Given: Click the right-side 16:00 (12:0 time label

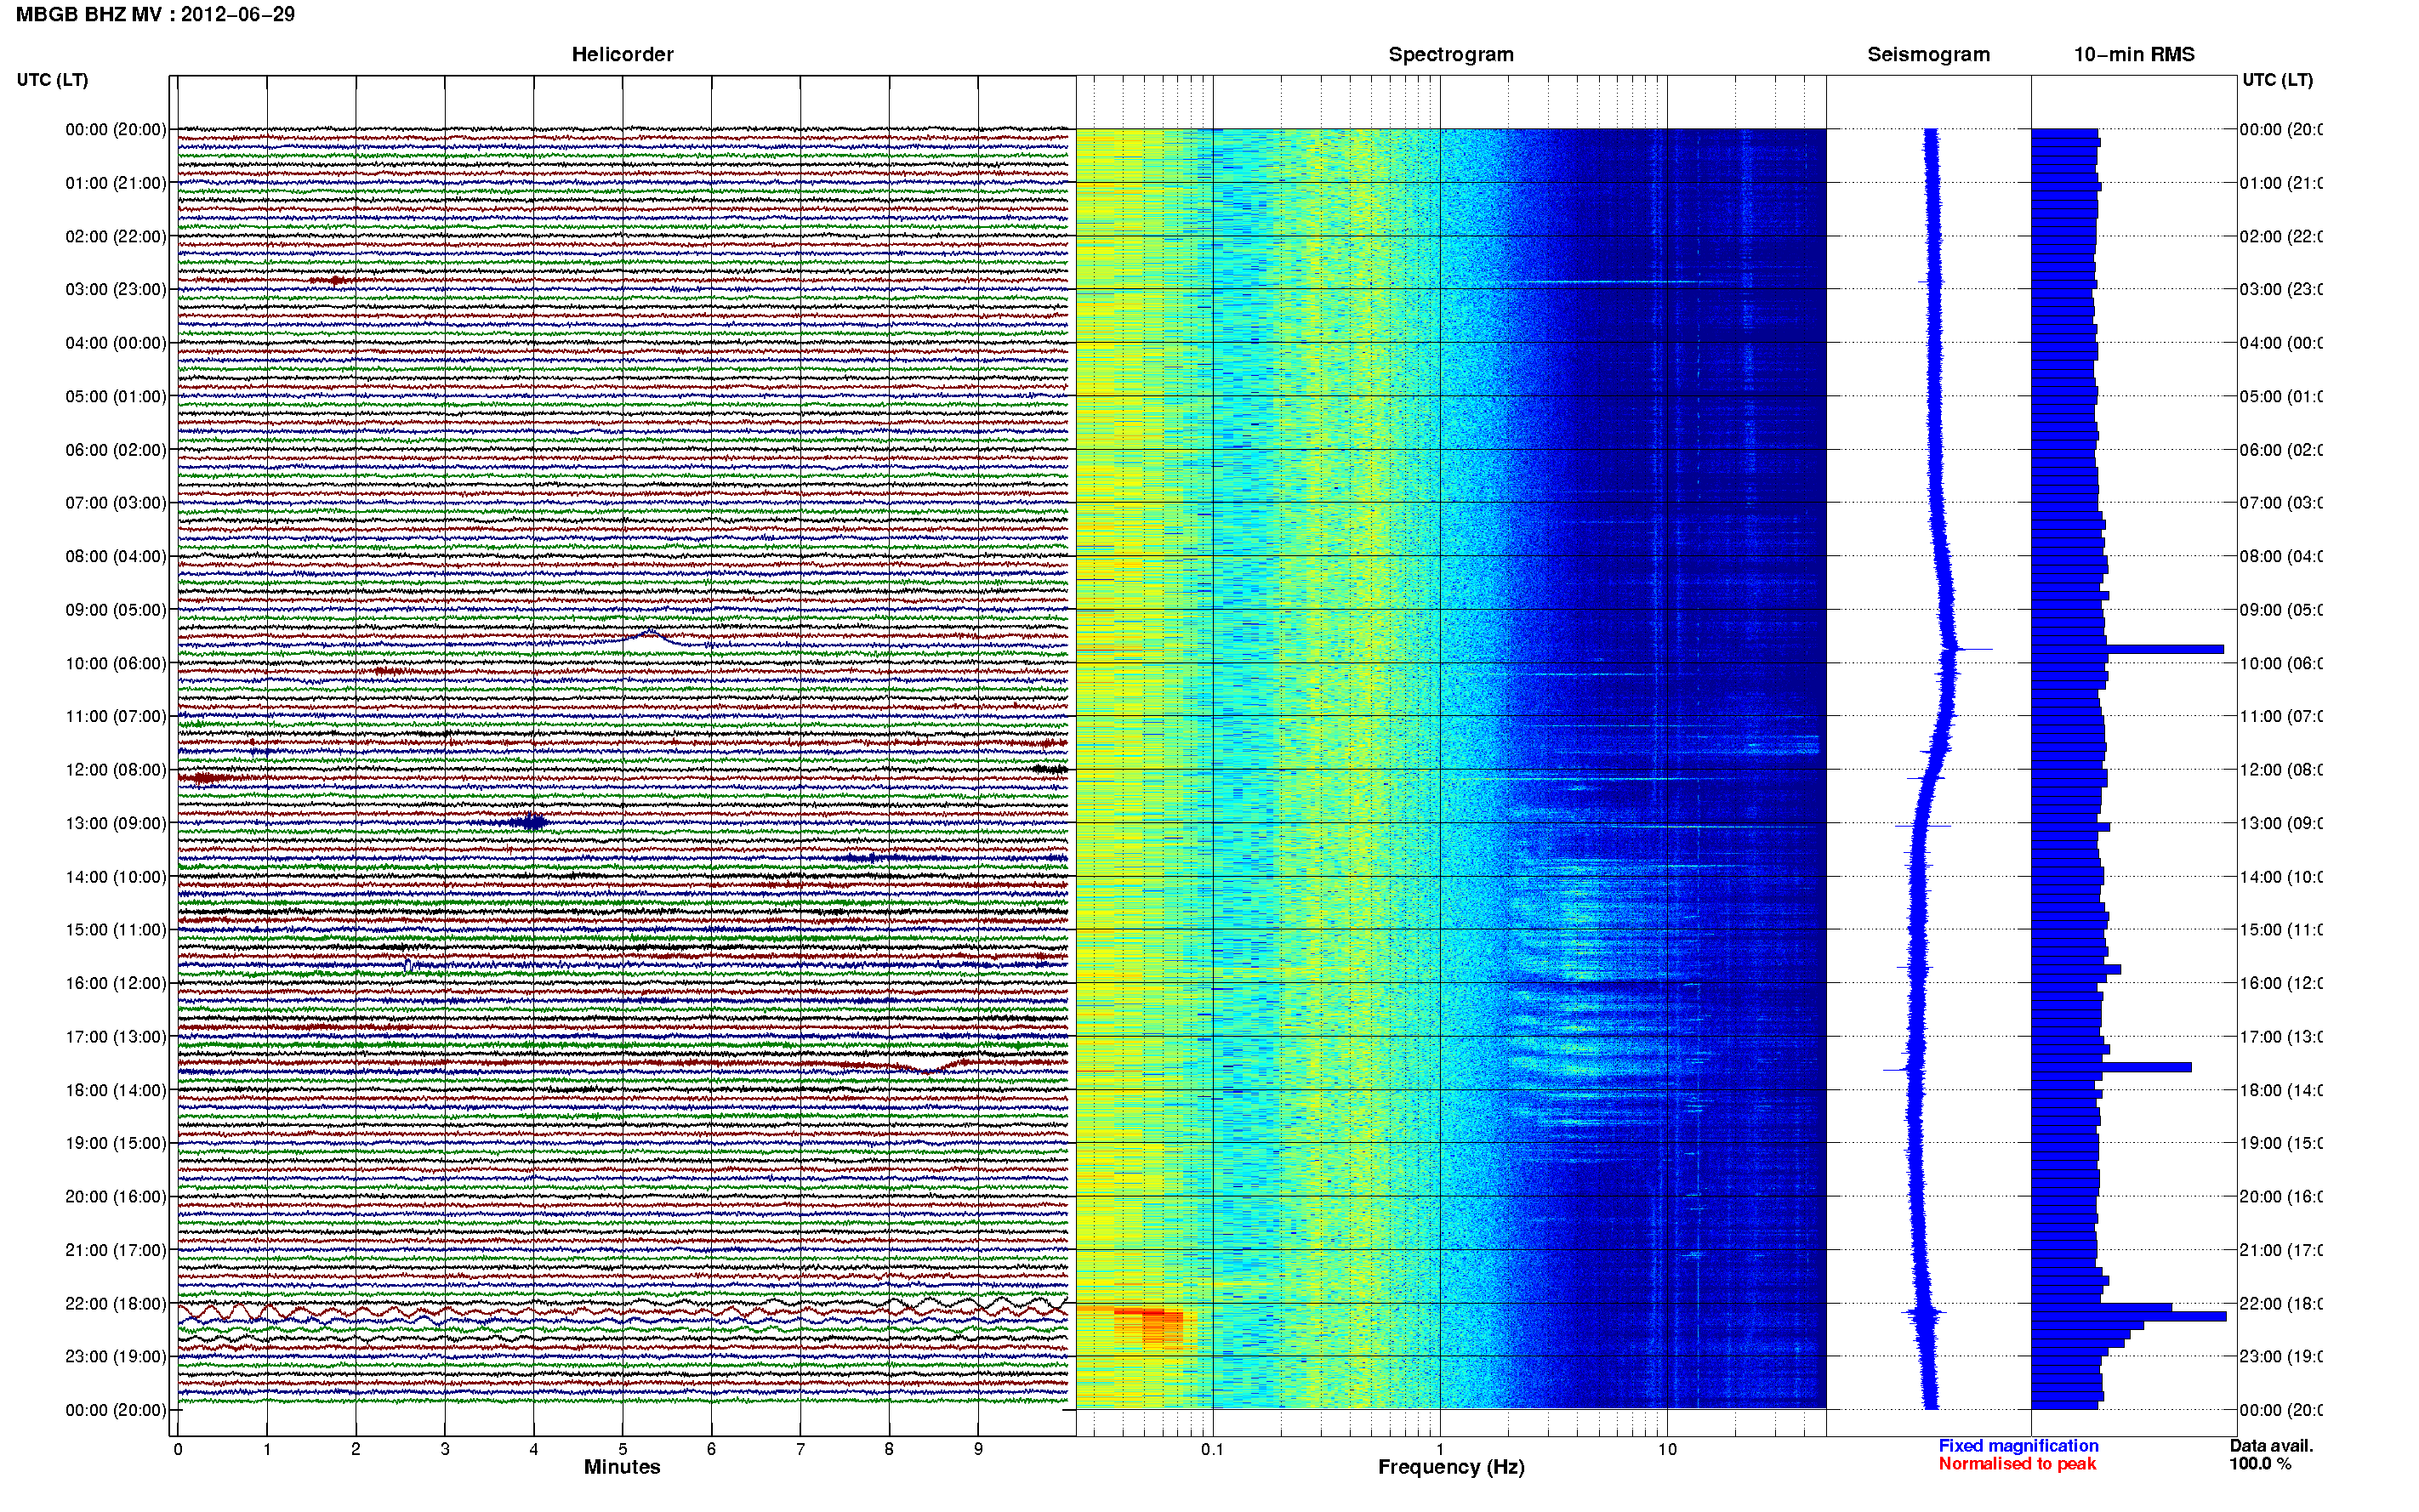Looking at the screenshot, I should click(2281, 983).
